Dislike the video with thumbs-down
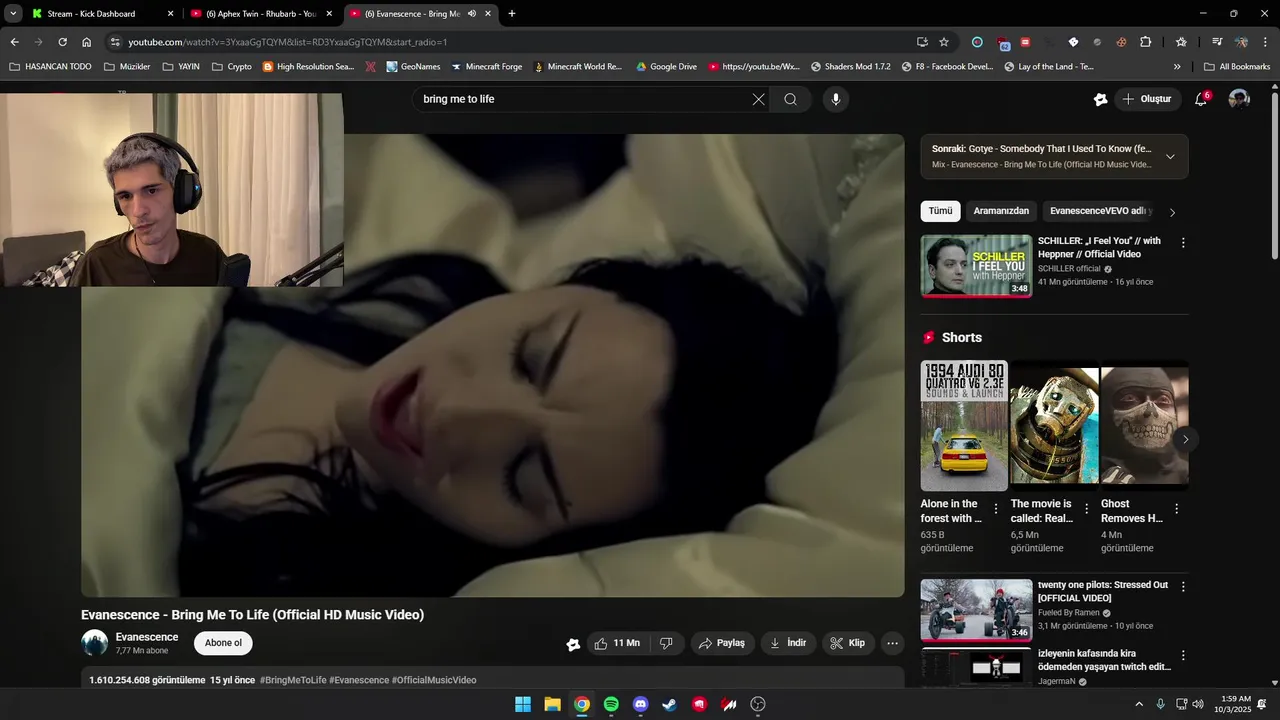The width and height of the screenshot is (1280, 720). 666,643
